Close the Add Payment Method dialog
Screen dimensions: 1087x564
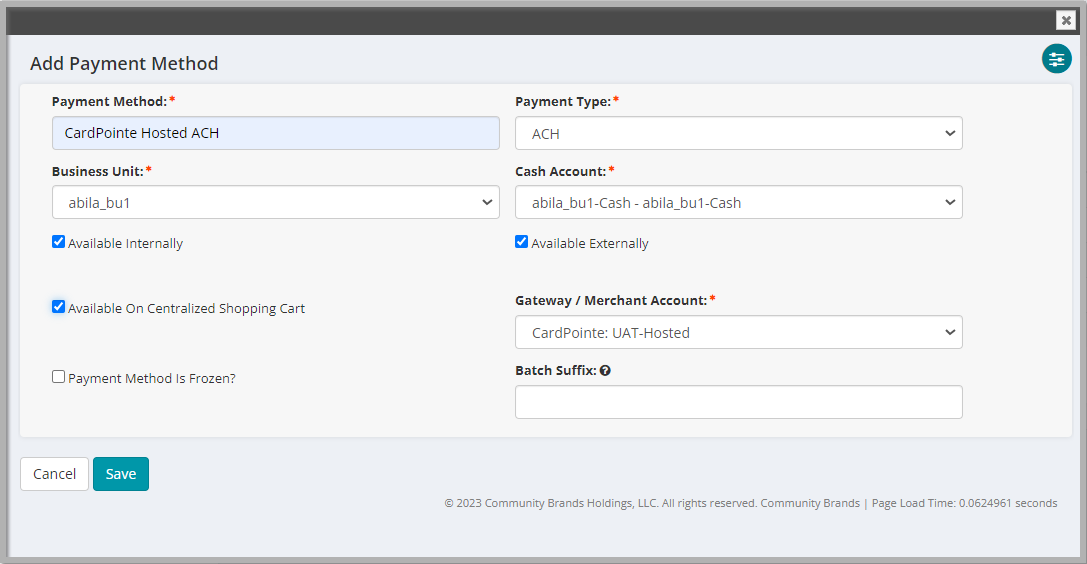pyautogui.click(x=1066, y=20)
